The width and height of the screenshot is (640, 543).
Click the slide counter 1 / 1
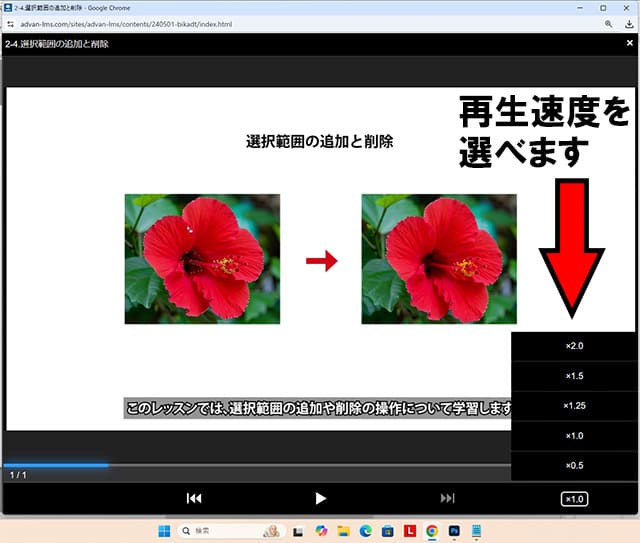tap(18, 475)
